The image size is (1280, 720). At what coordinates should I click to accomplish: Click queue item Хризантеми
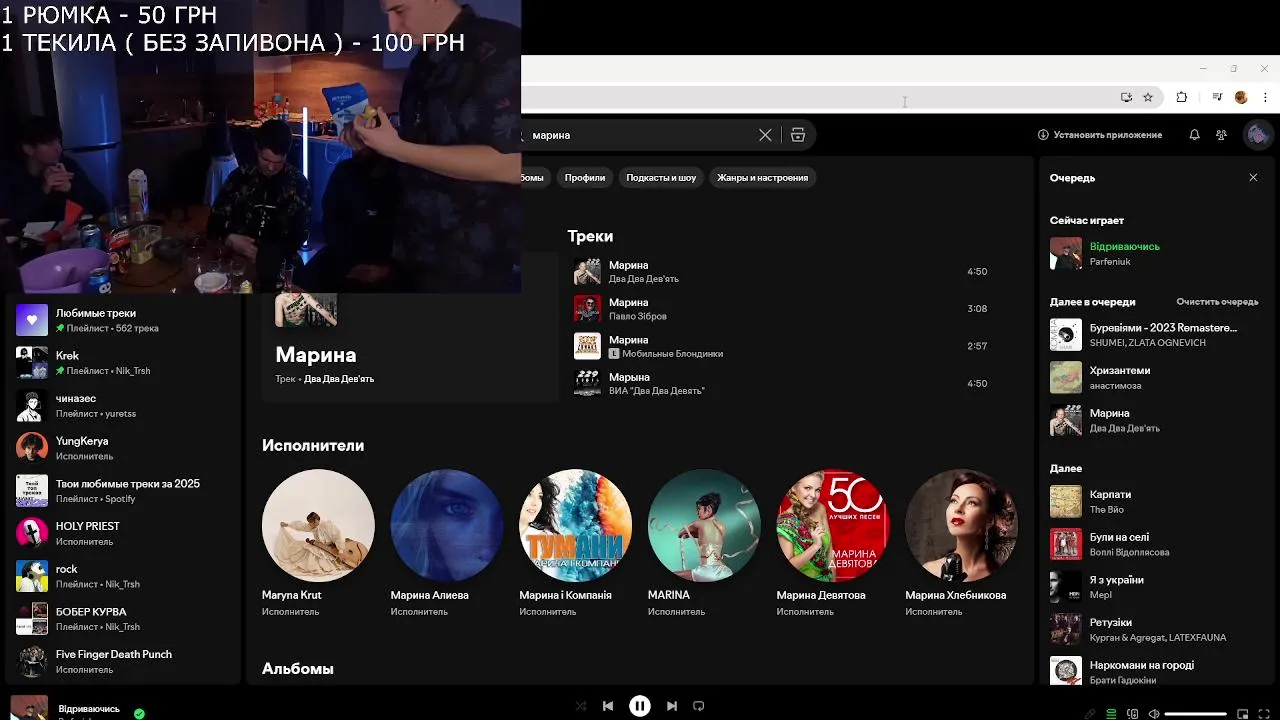[x=1154, y=377]
